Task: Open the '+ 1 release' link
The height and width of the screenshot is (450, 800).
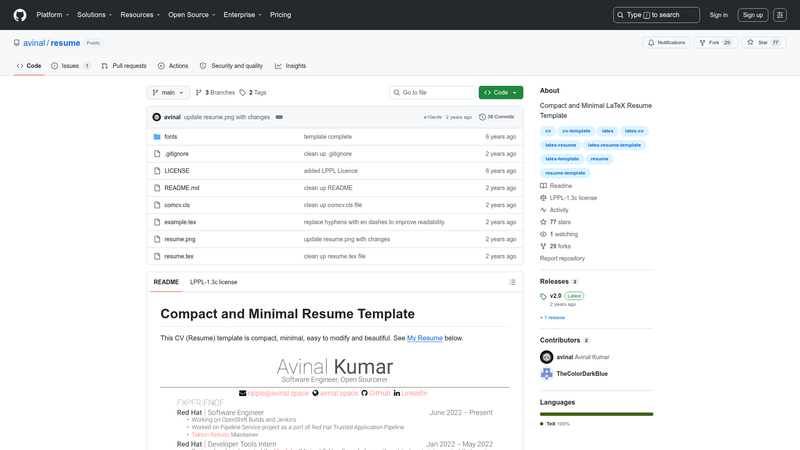Action: coord(552,317)
